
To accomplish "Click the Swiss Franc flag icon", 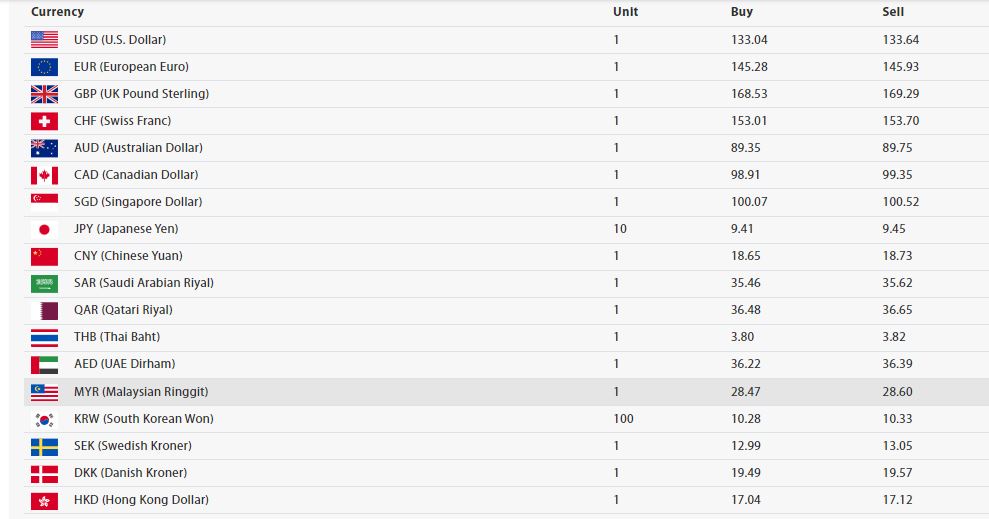I will [x=44, y=121].
